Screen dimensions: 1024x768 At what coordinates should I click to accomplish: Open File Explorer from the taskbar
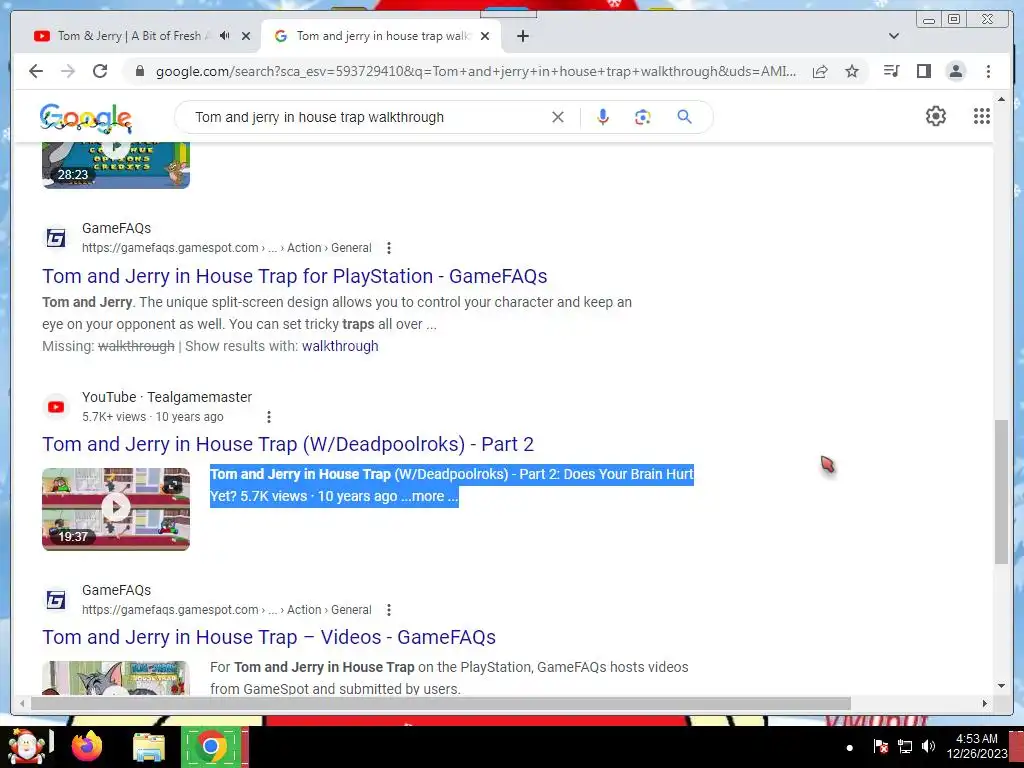coord(149,746)
